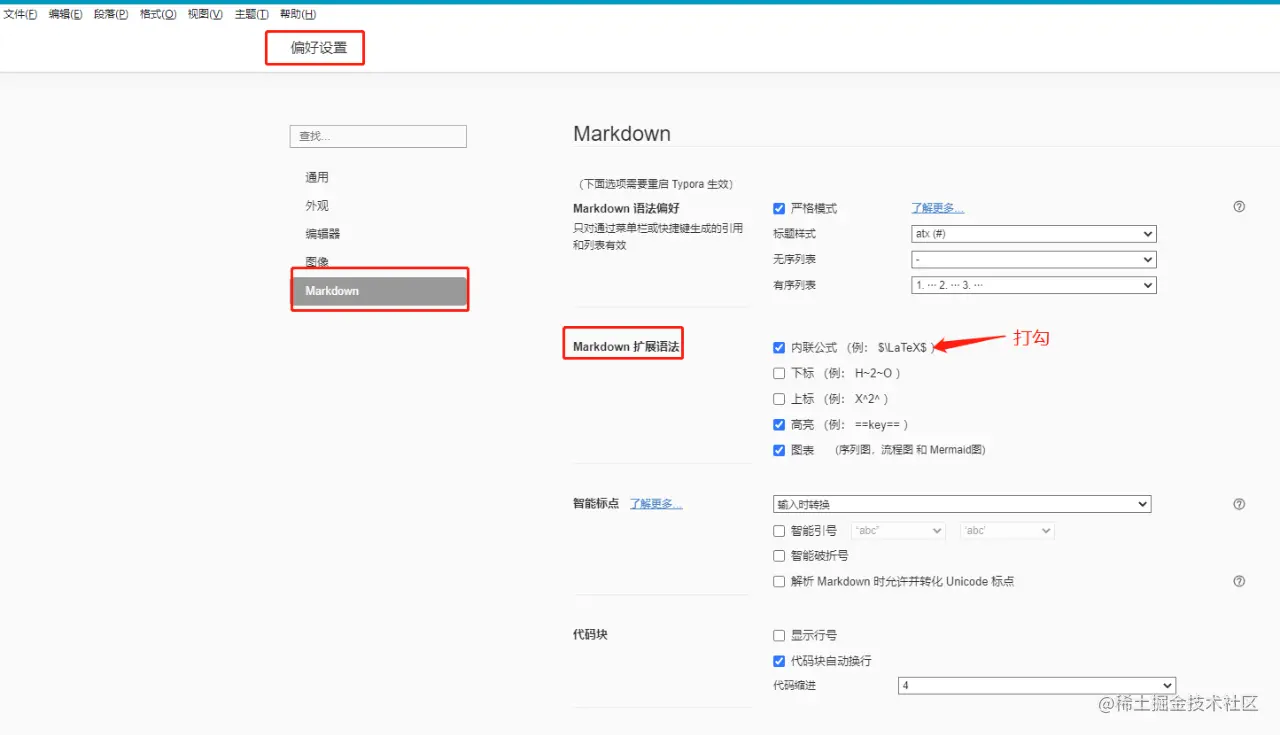The image size is (1280, 735).
Task: Open 视图(V) menu
Action: [205, 14]
